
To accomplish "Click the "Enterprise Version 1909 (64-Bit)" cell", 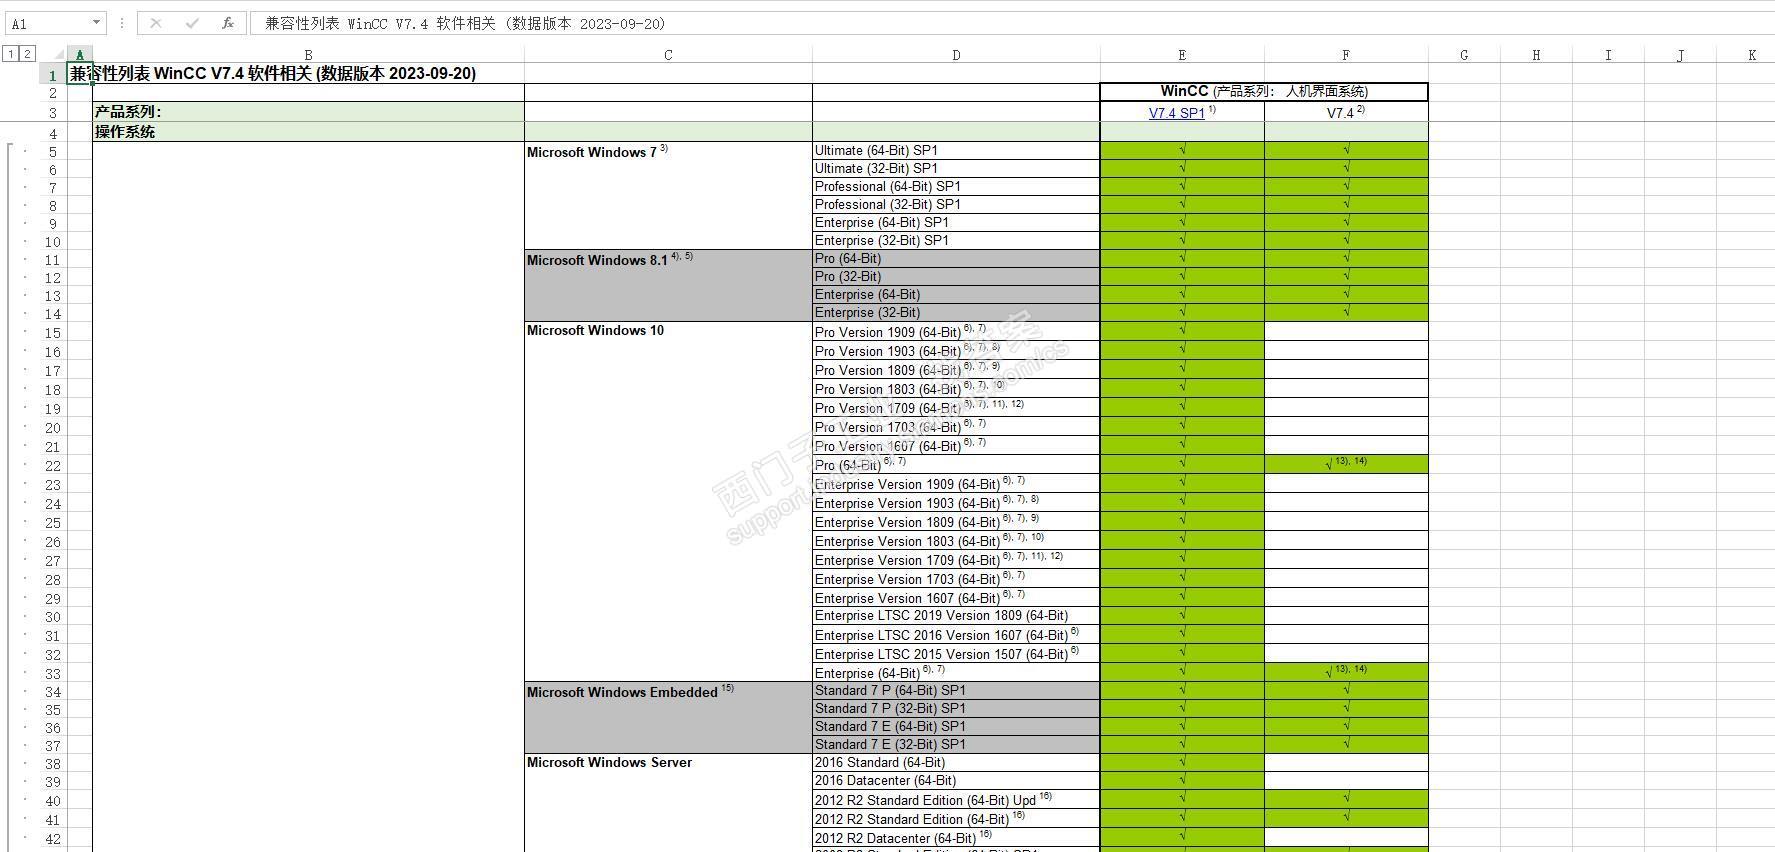I will [956, 484].
